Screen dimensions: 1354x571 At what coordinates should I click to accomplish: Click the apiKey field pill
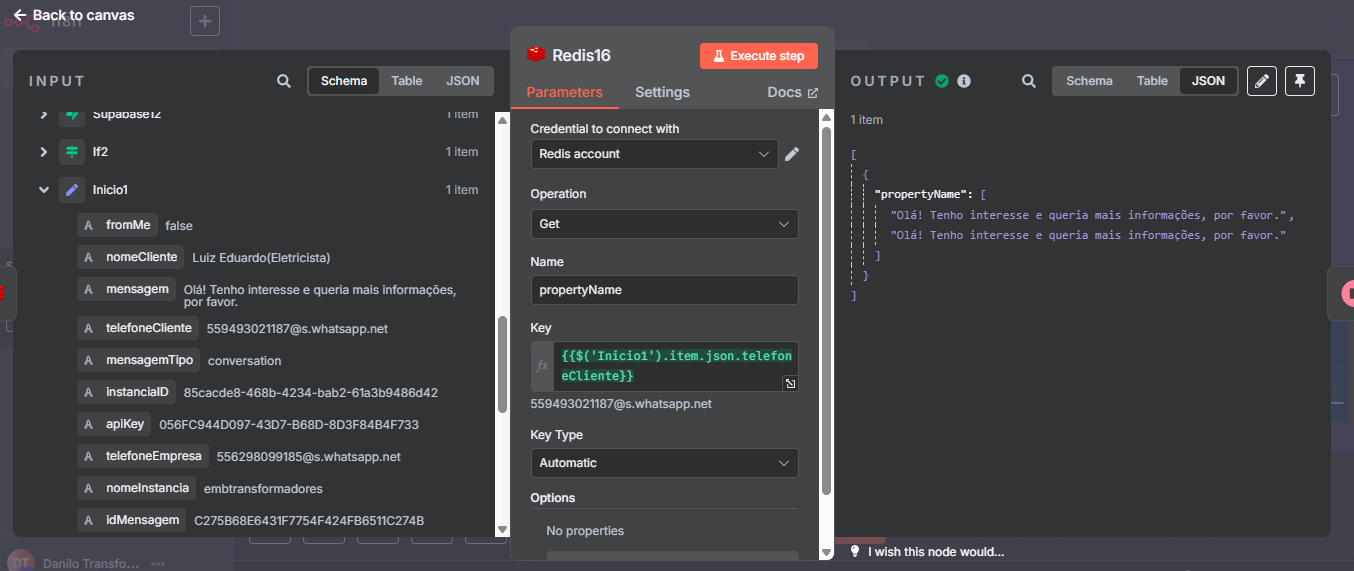point(115,424)
